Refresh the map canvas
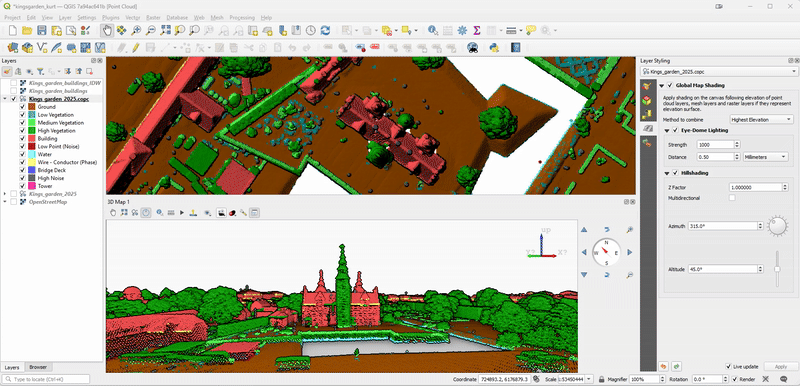The height and width of the screenshot is (386, 800). (325, 31)
